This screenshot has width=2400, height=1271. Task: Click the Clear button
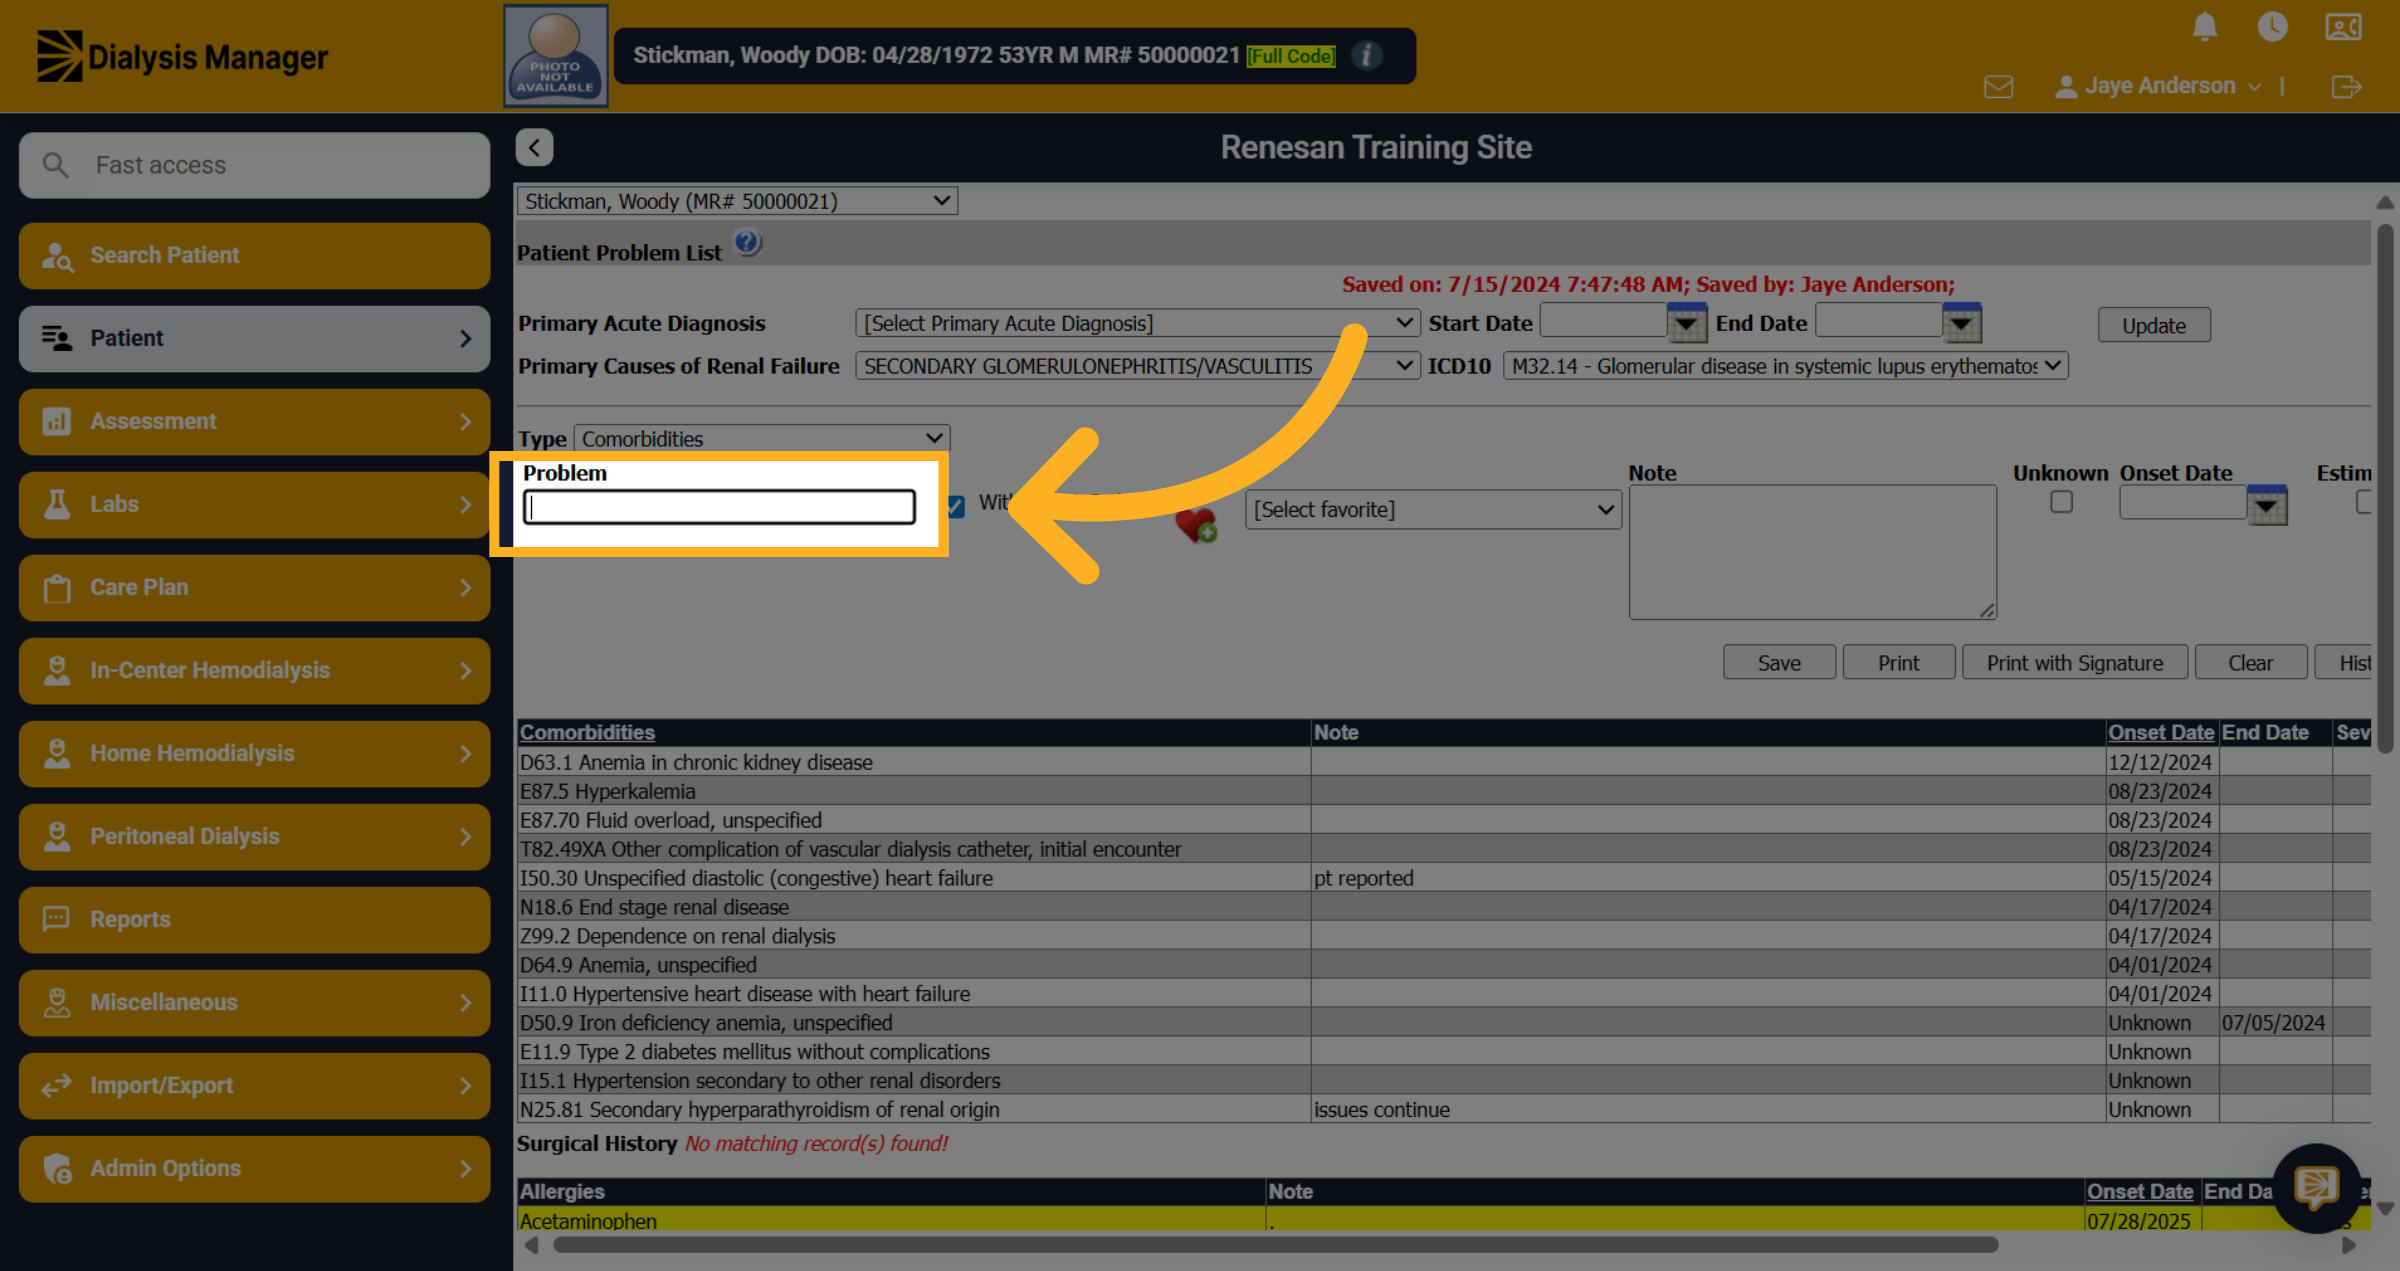coord(2250,662)
